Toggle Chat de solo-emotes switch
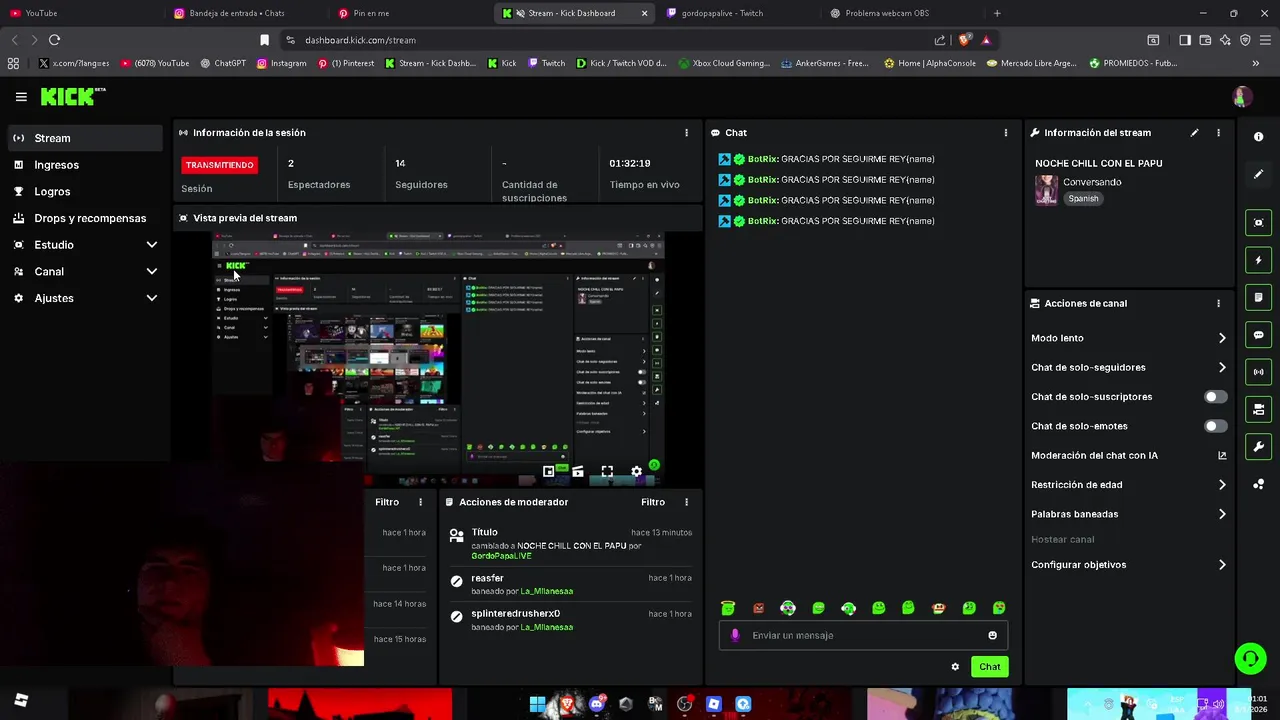This screenshot has height=720, width=1280. [1215, 426]
